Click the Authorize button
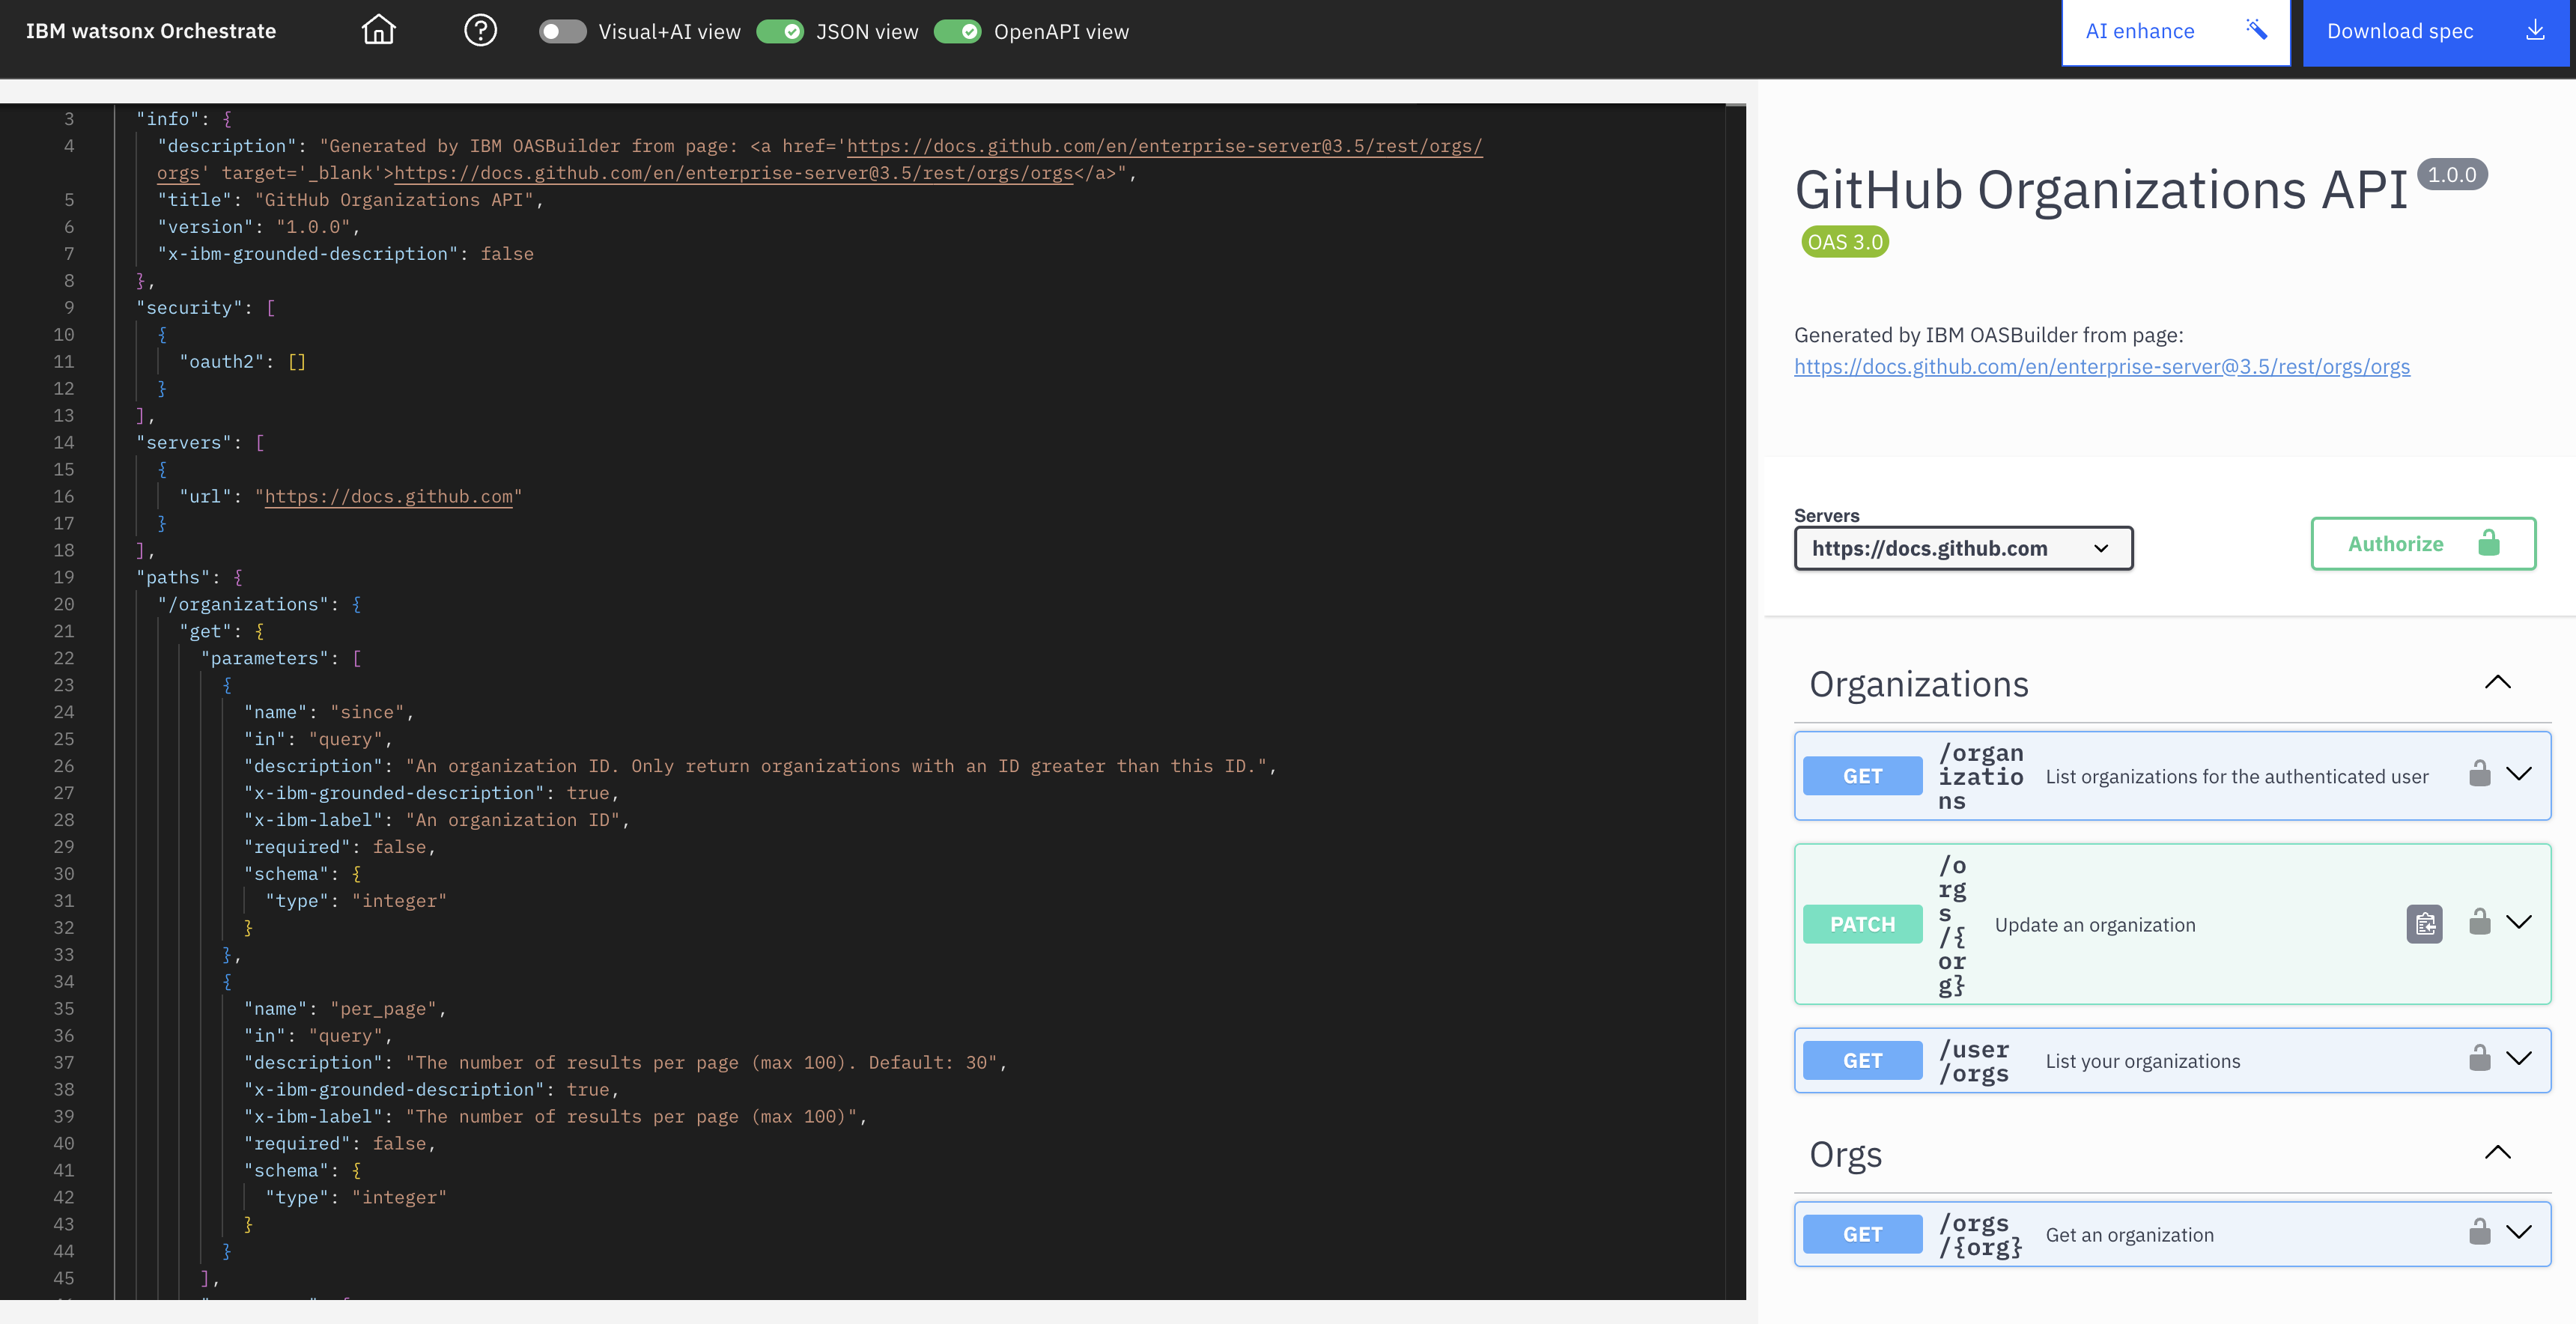The image size is (2576, 1327). point(2423,544)
